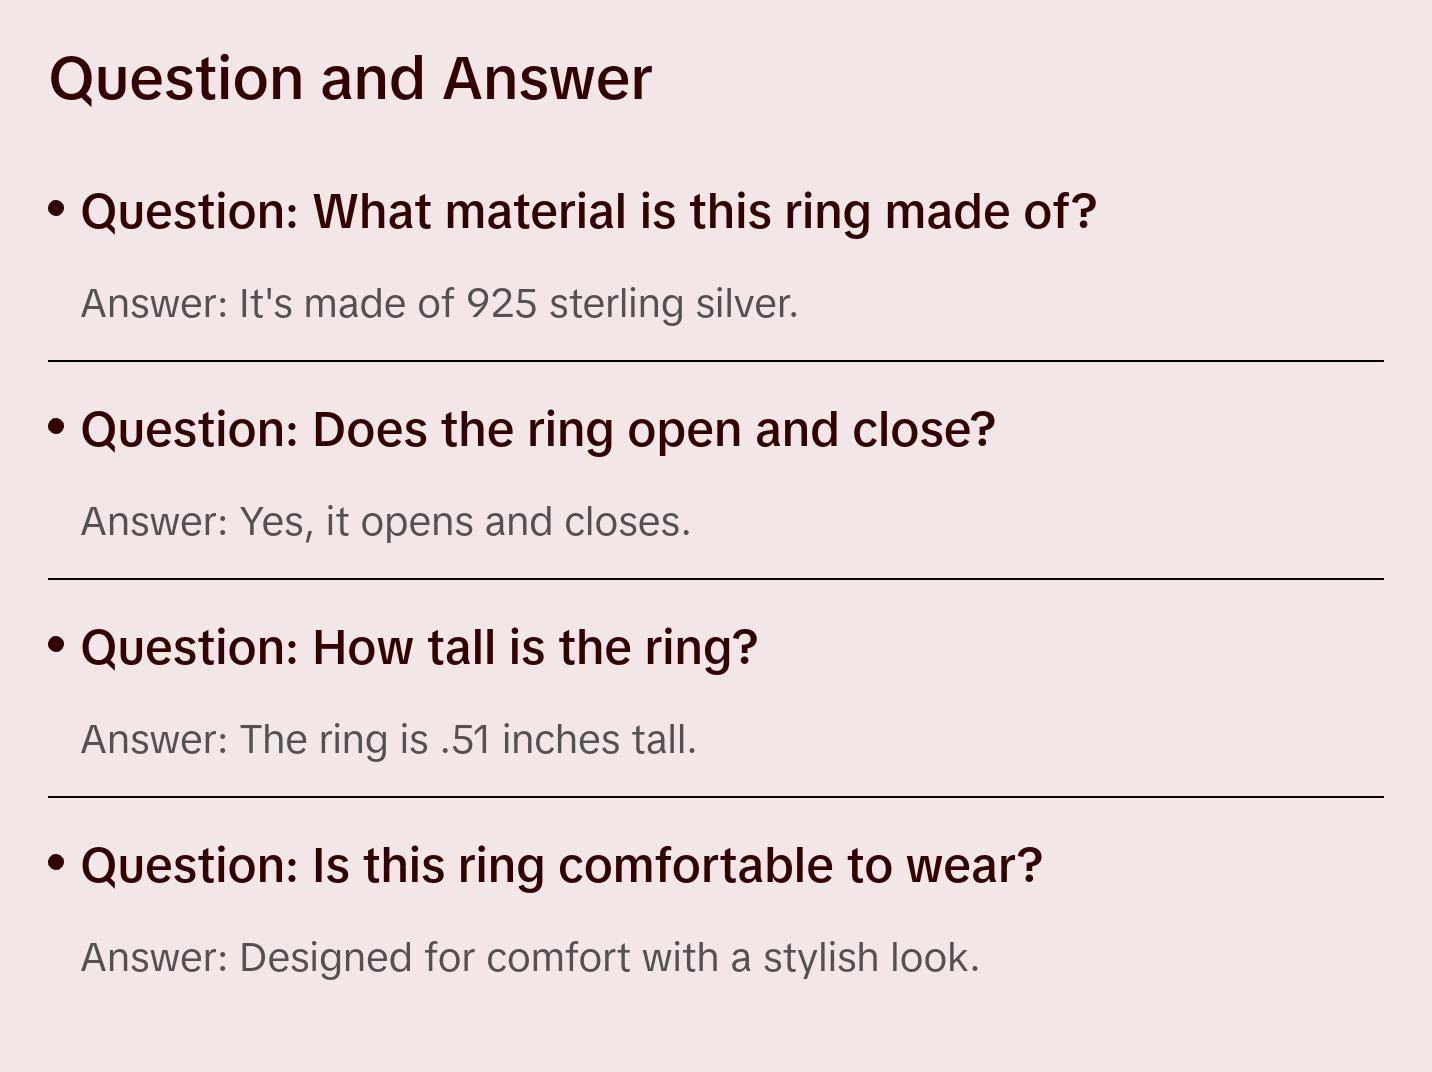This screenshot has height=1072, width=1432.
Task: Click the bullet before the "How tall" question
Action: pyautogui.click(x=57, y=645)
